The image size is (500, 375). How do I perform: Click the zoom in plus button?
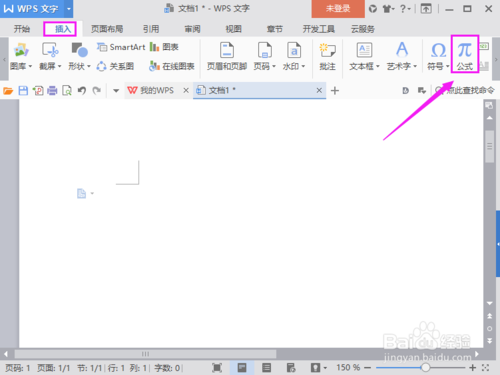473,368
